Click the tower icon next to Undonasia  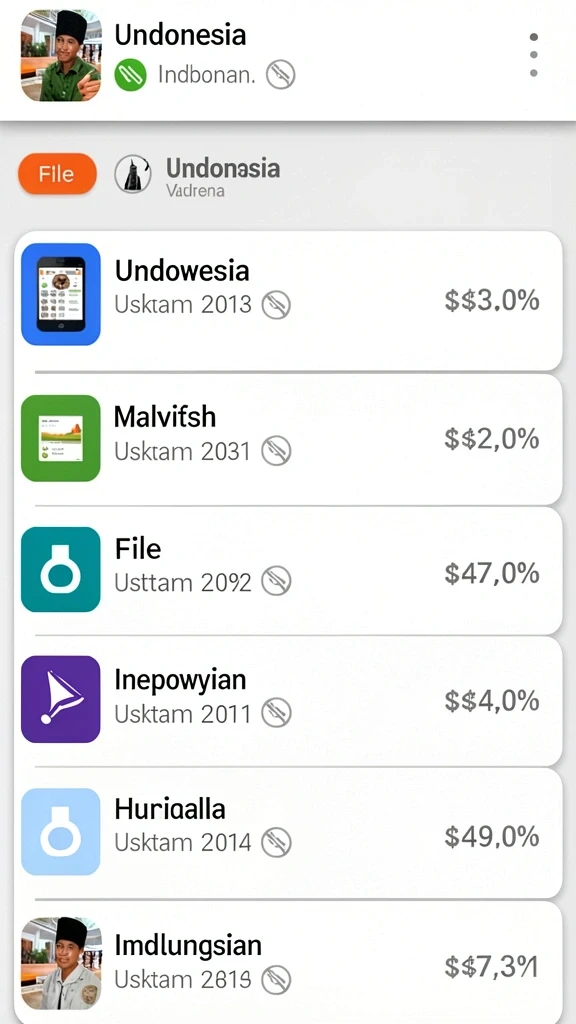[133, 174]
